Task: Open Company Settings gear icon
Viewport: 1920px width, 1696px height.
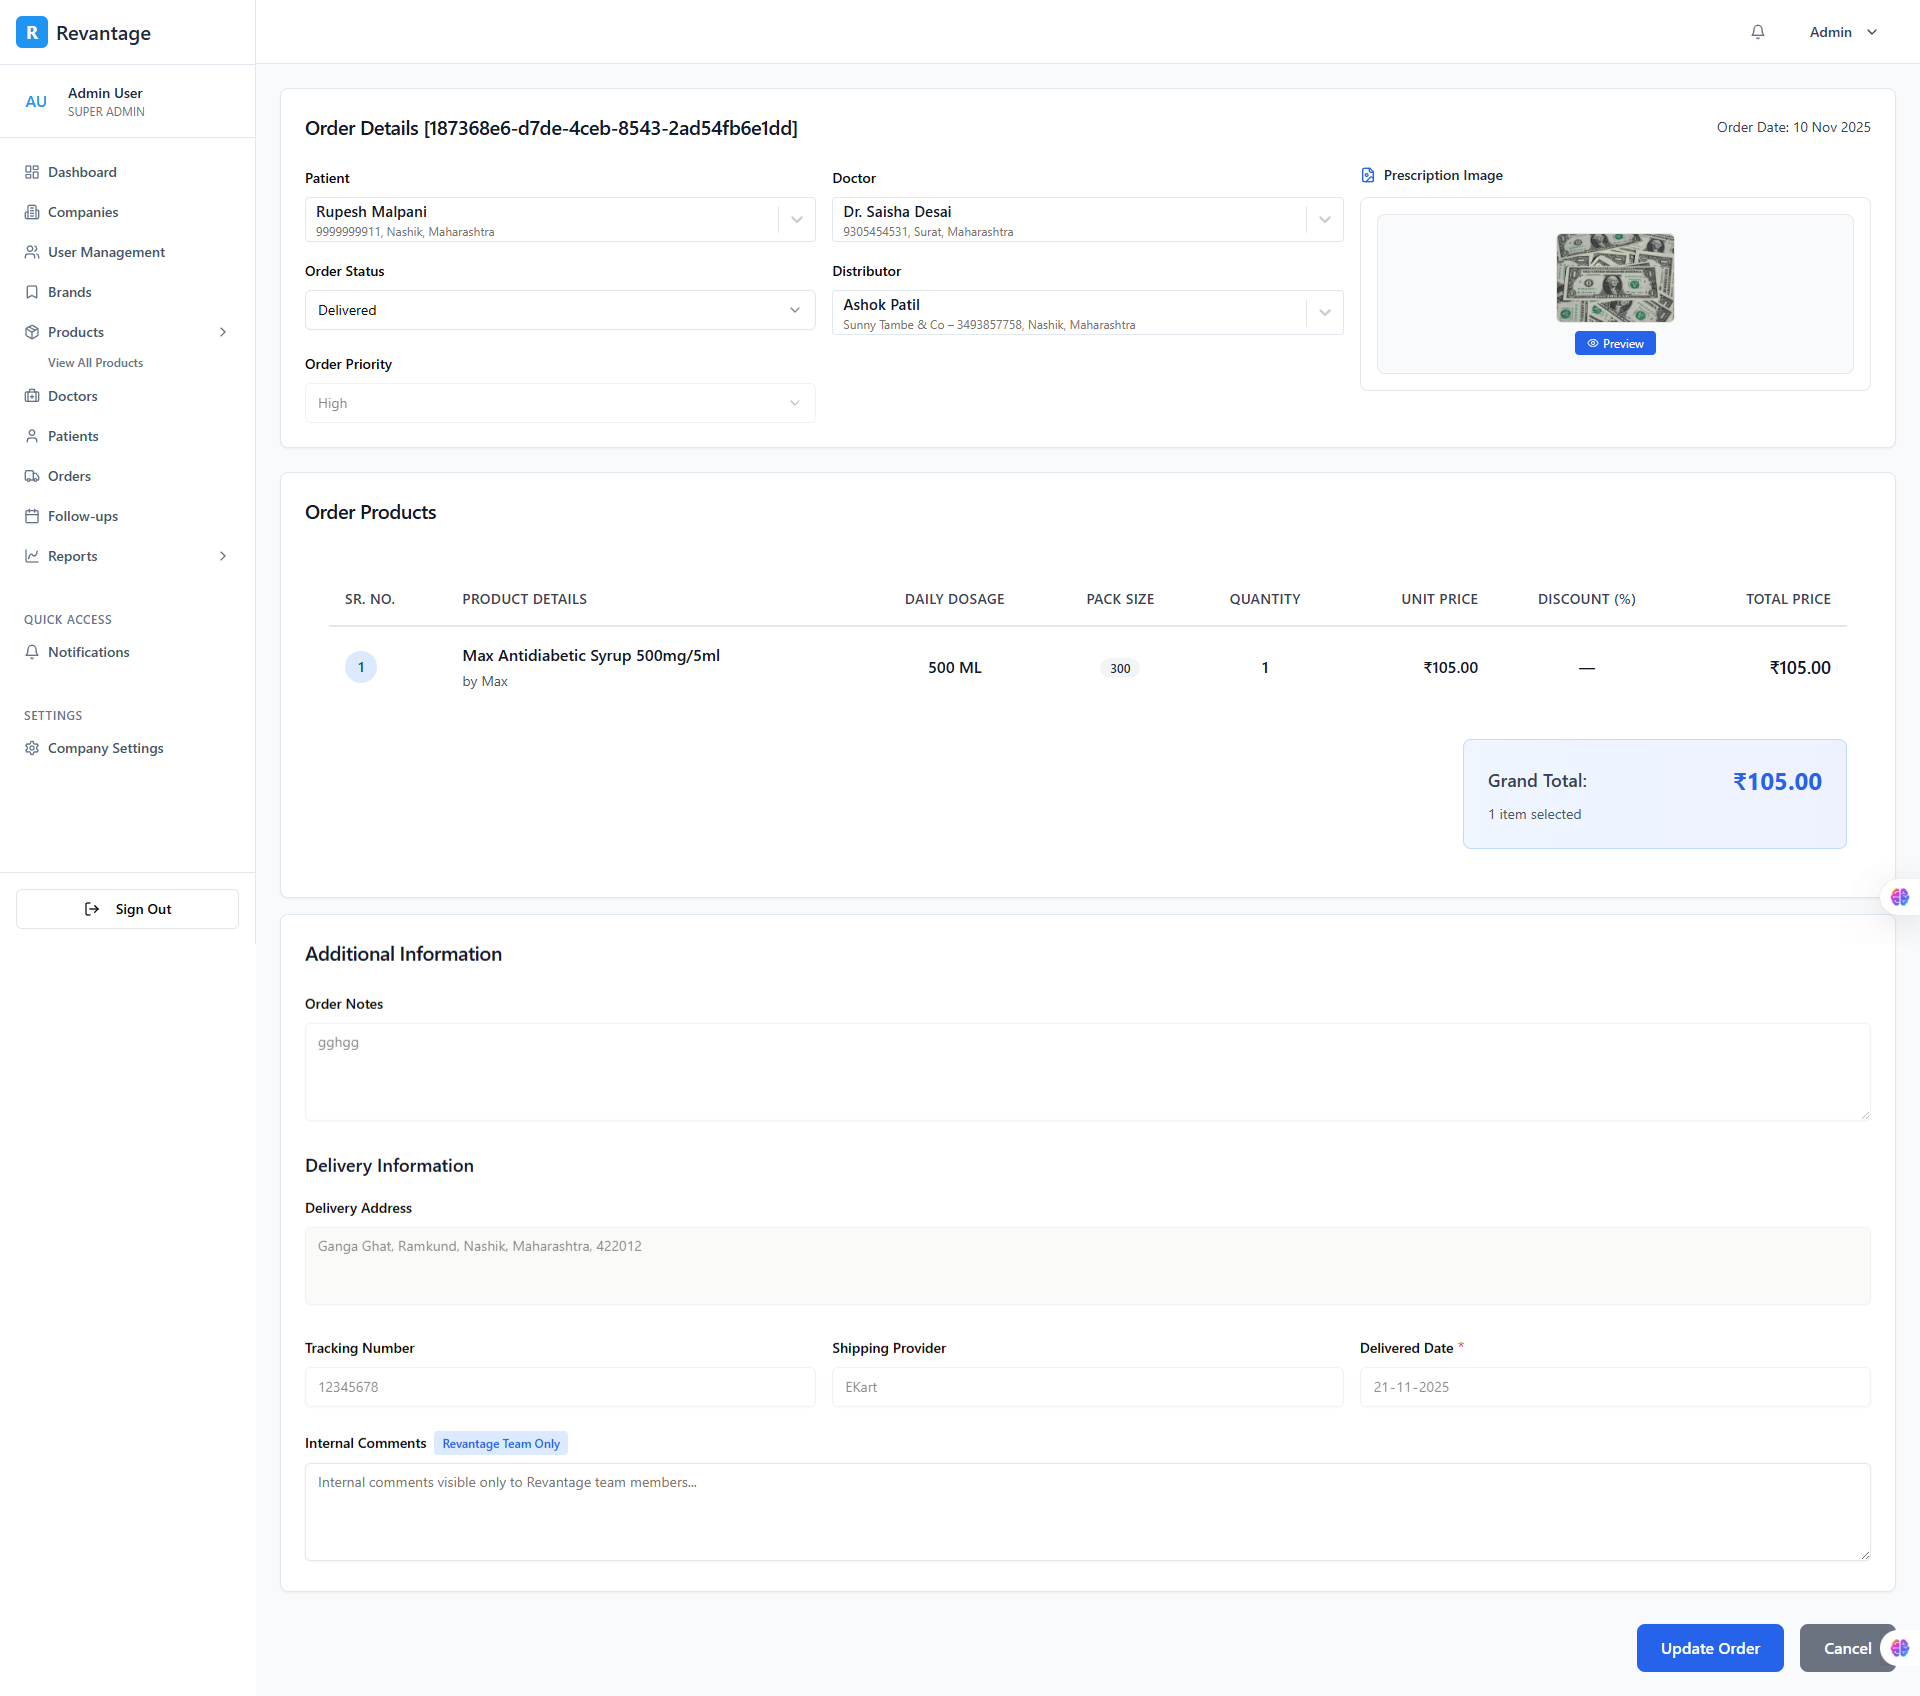Action: [32, 748]
